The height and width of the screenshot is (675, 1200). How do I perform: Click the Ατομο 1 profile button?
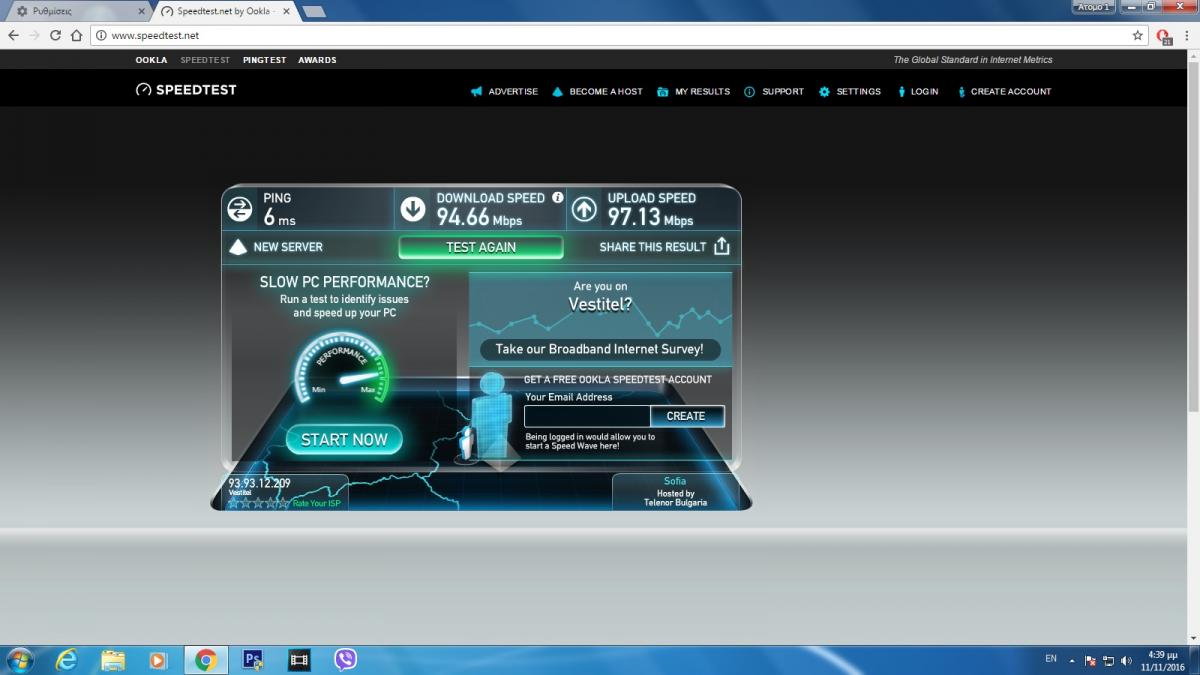[x=1094, y=6]
